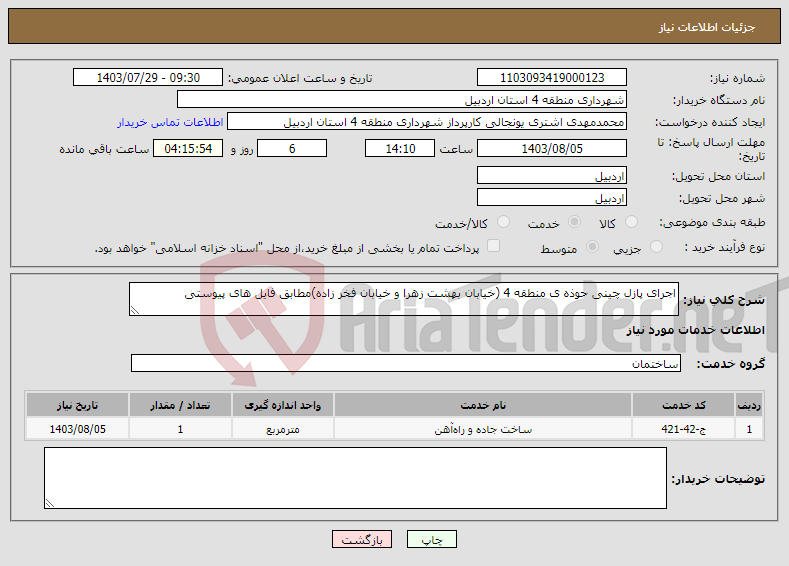The height and width of the screenshot is (566, 789).
Task: Click service code cell ج-42-421
Action: click(683, 429)
